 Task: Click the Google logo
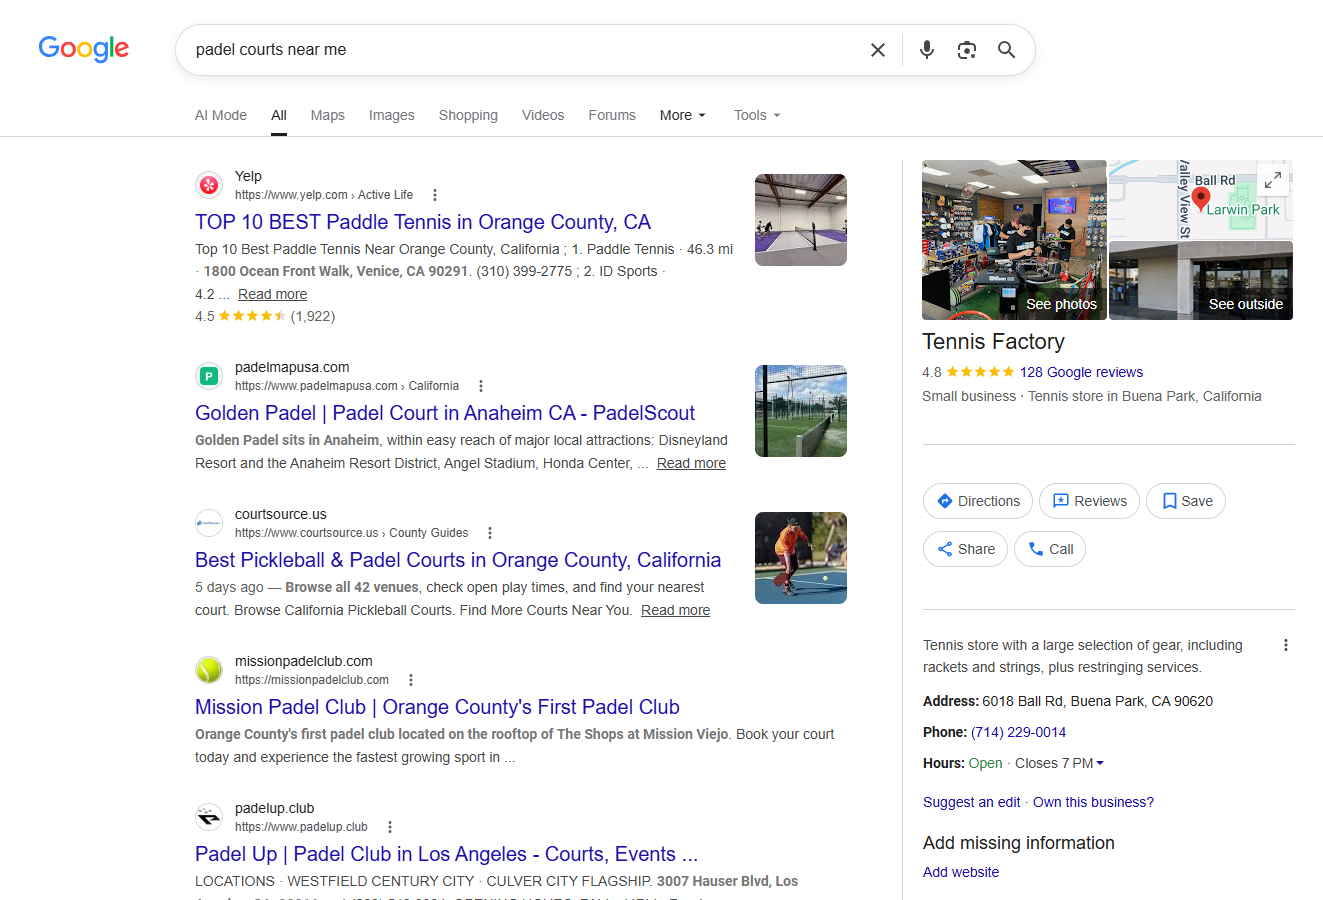coord(84,49)
